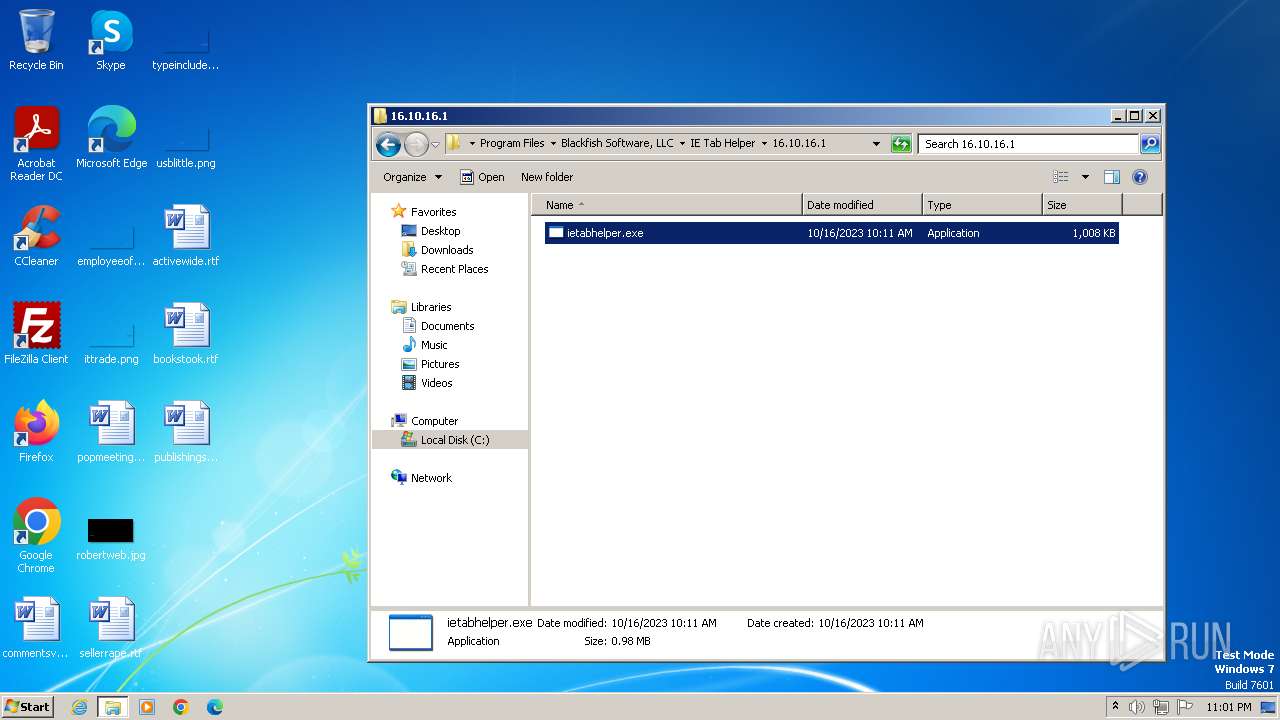Image resolution: width=1280 pixels, height=720 pixels.
Task: Launch Internet Explorer from taskbar
Action: coord(79,707)
